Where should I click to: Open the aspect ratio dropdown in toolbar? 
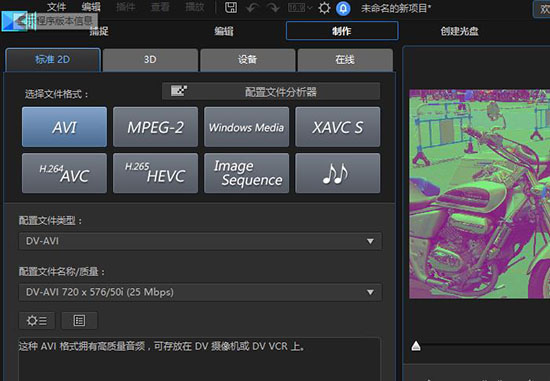tap(300, 8)
